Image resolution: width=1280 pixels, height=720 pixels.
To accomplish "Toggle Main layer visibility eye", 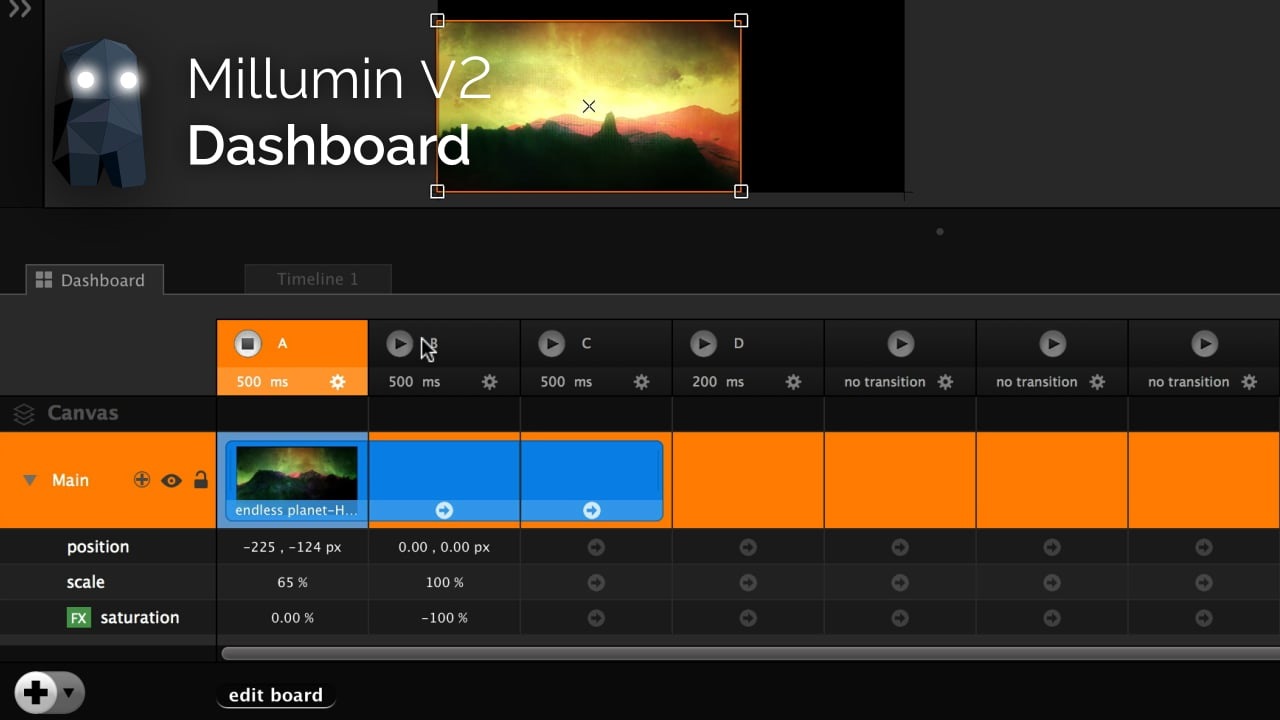I will point(171,481).
